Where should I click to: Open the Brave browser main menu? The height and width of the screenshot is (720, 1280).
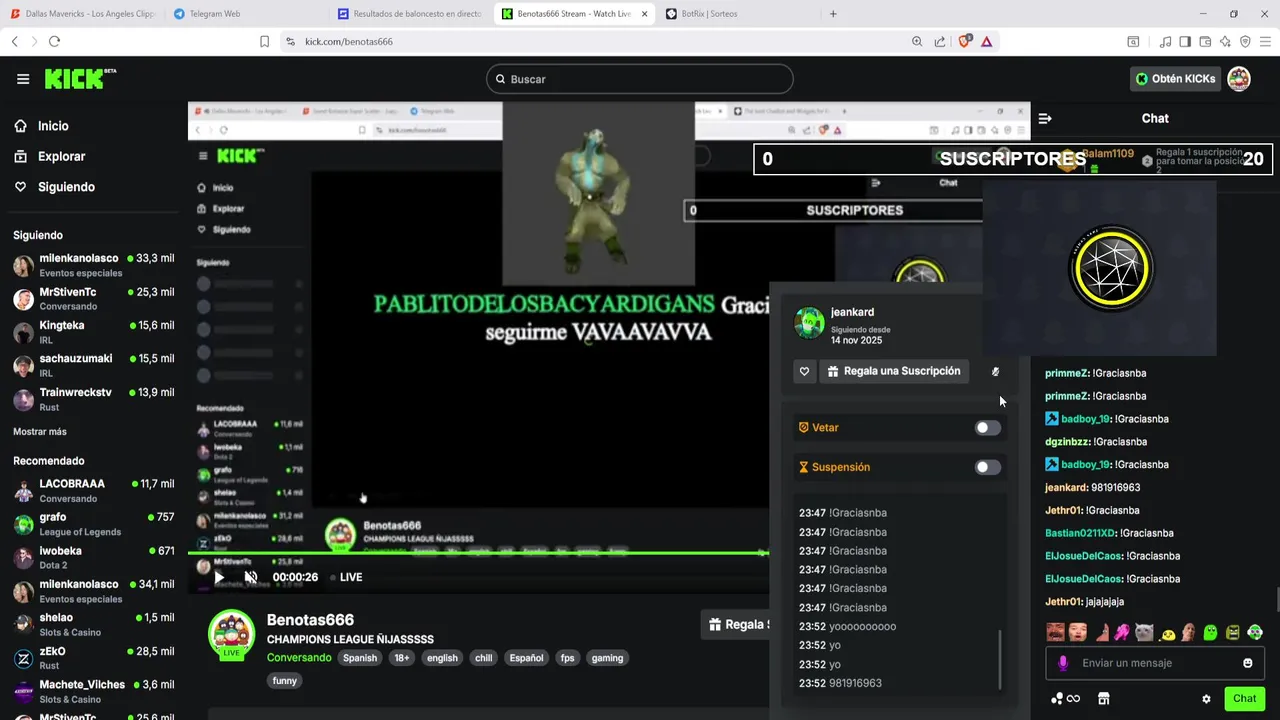pyautogui.click(x=1265, y=41)
